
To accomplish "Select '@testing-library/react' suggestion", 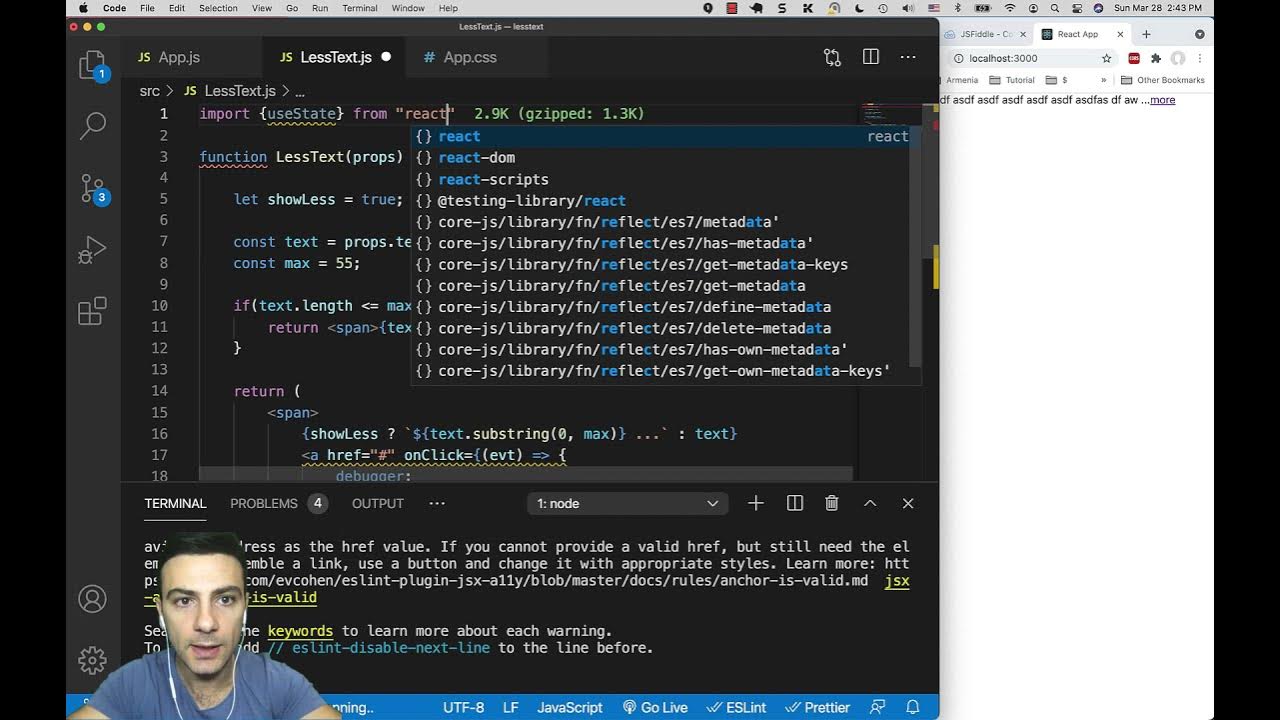I will (x=664, y=200).
